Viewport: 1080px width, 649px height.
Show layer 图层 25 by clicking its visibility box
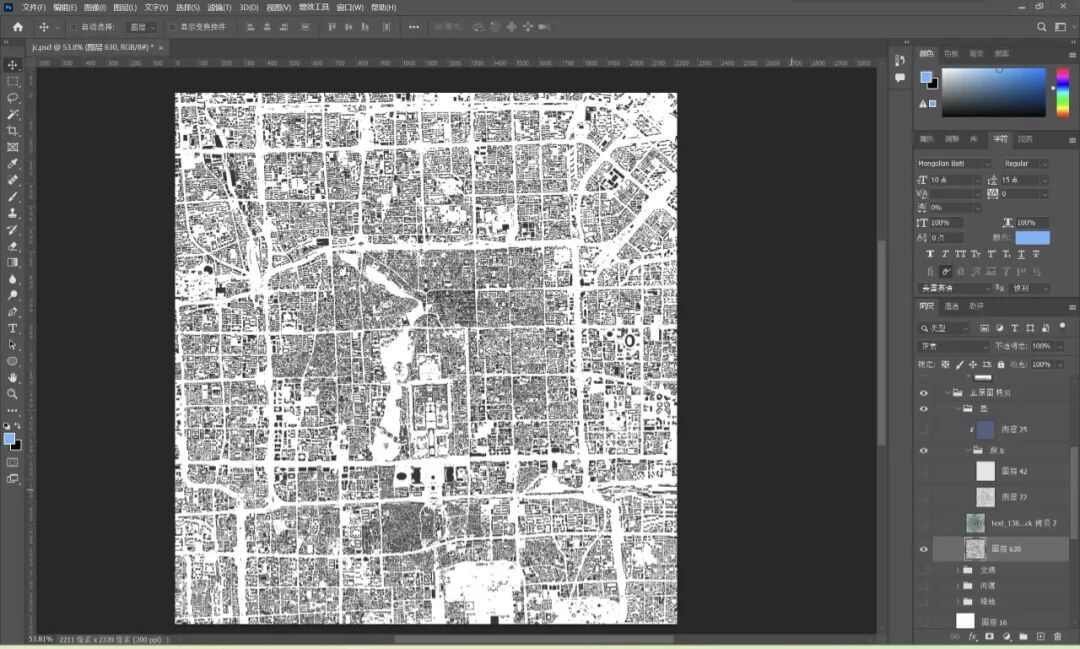coord(924,429)
